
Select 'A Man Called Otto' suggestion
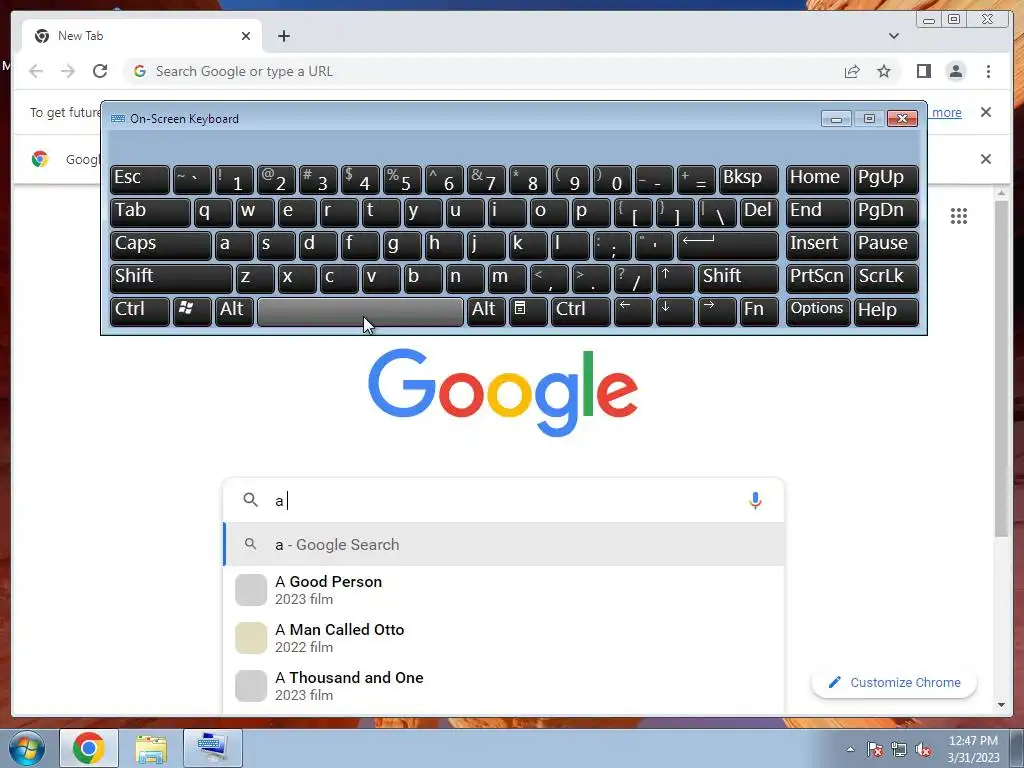[x=504, y=638]
